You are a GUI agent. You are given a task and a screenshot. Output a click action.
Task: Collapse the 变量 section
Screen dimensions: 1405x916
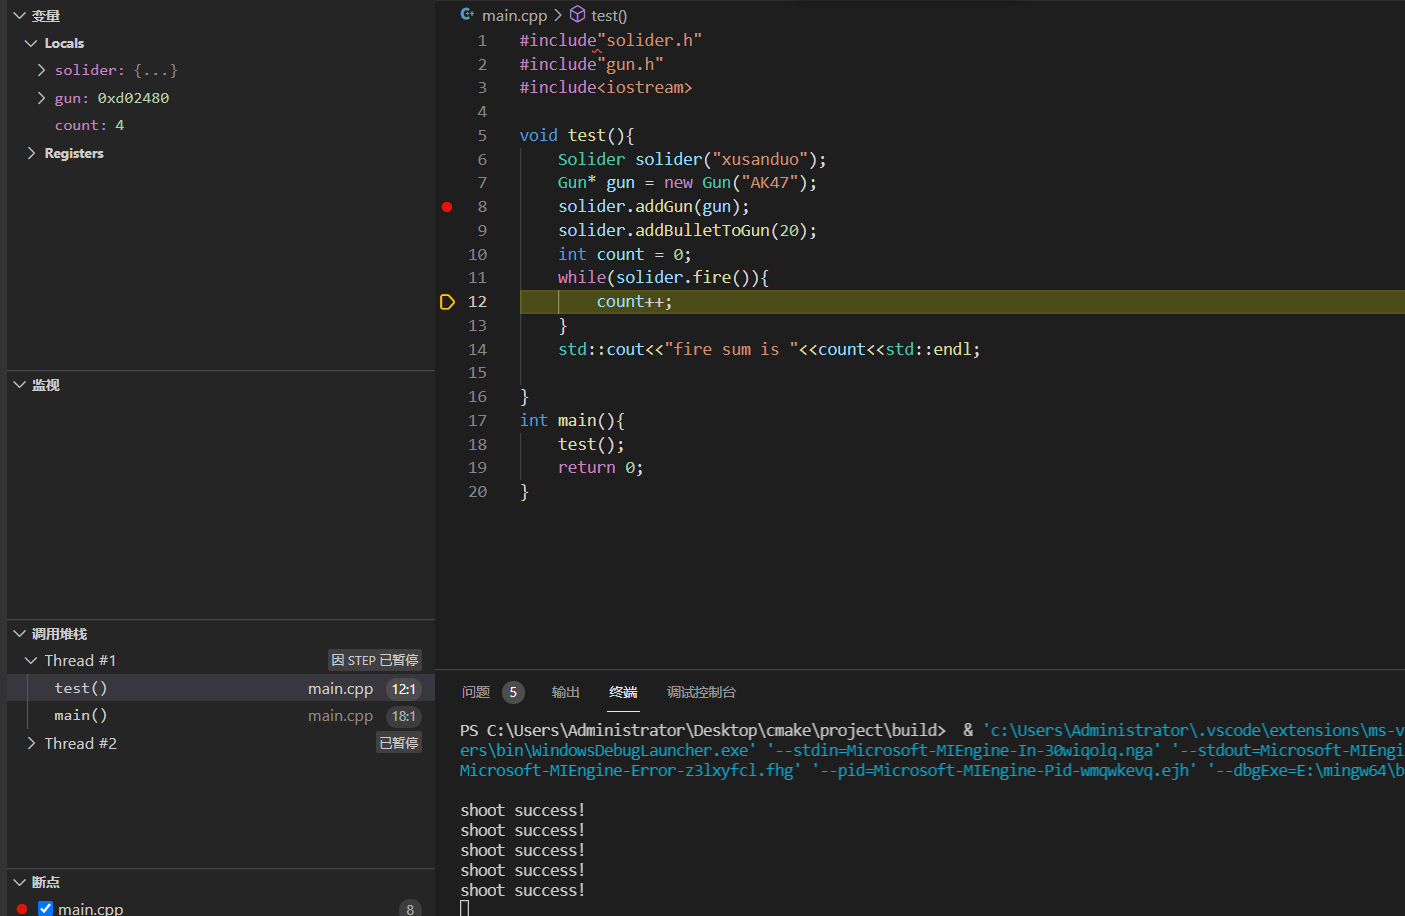pos(19,16)
